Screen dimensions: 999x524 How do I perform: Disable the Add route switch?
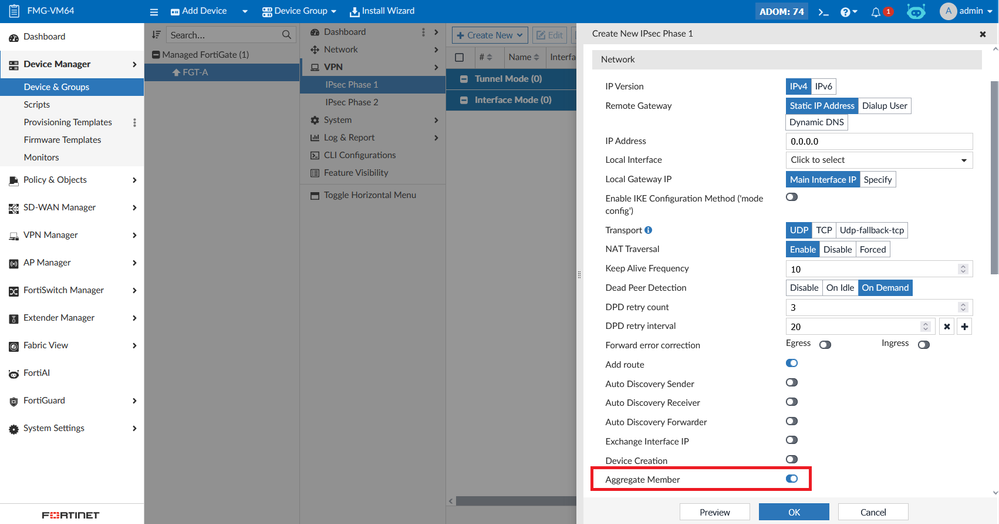[792, 363]
